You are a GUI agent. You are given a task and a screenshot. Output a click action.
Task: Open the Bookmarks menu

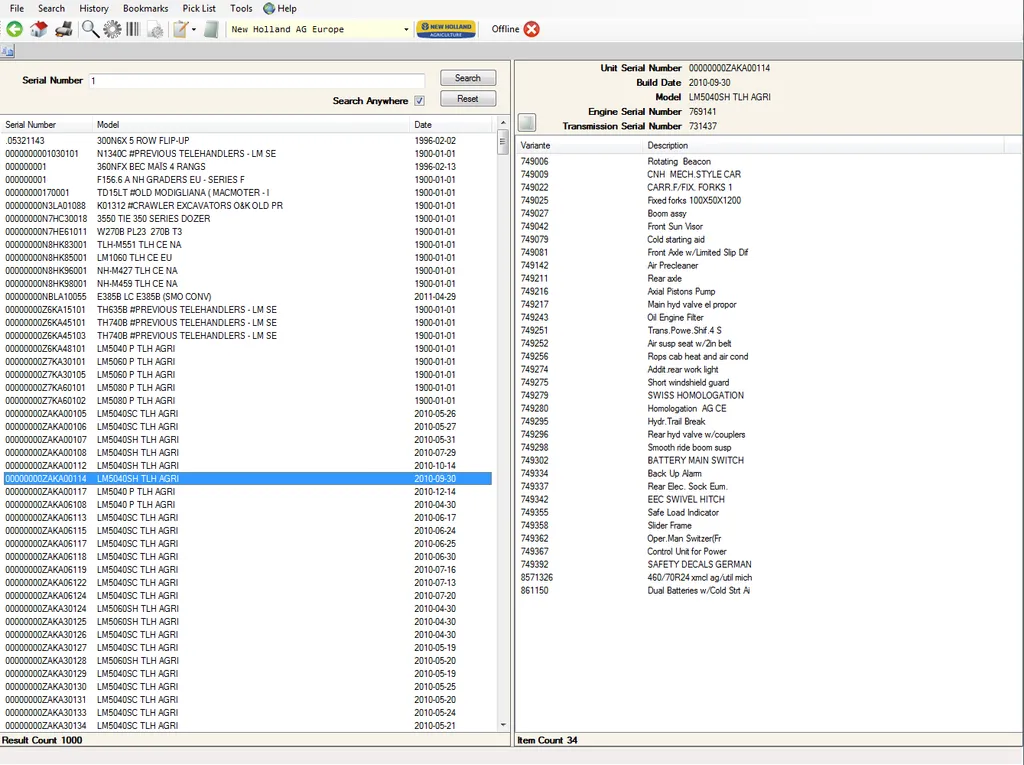pos(145,8)
